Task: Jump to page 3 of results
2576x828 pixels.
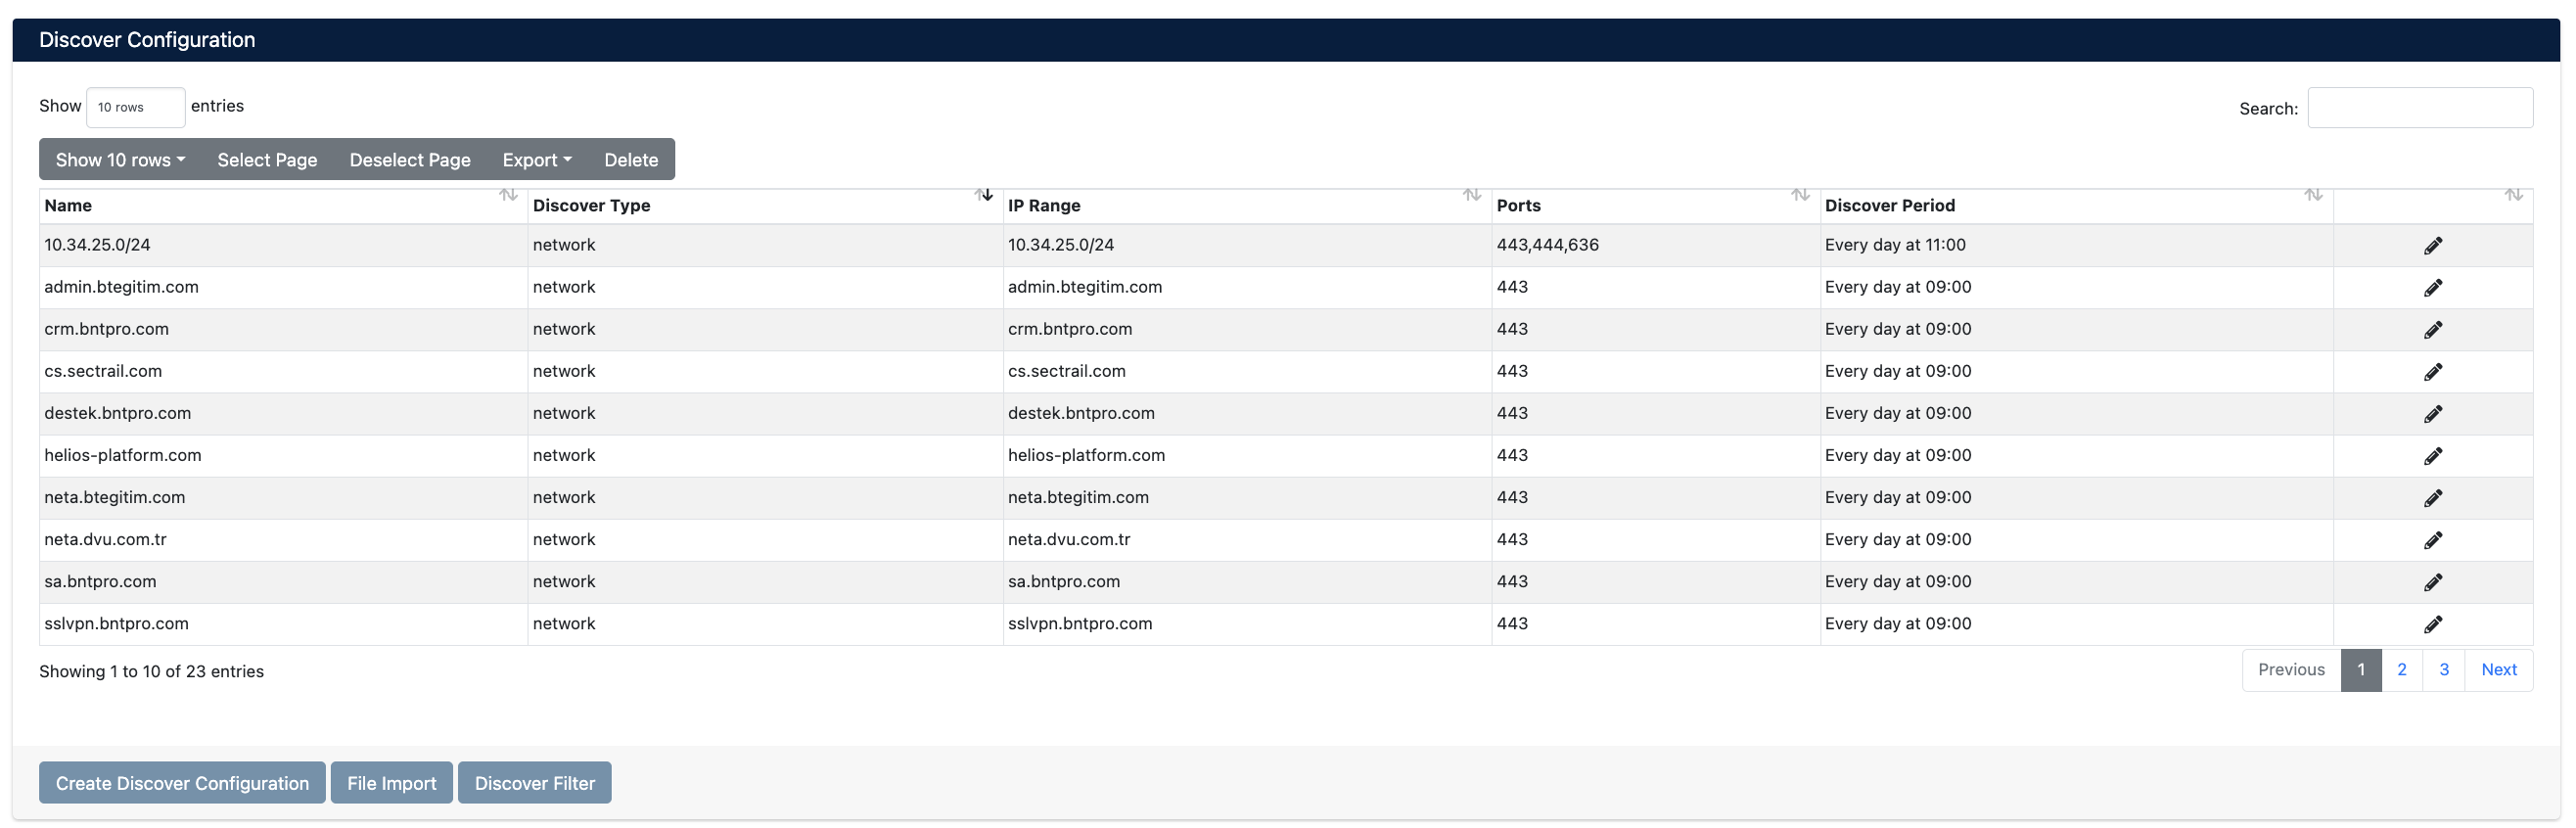Action: pos(2443,670)
